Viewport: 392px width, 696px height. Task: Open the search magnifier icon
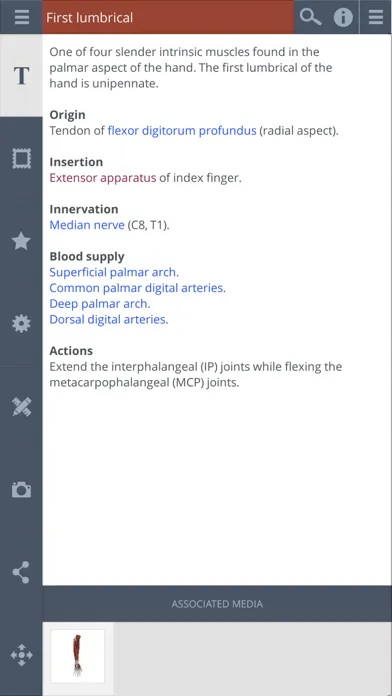click(x=310, y=17)
